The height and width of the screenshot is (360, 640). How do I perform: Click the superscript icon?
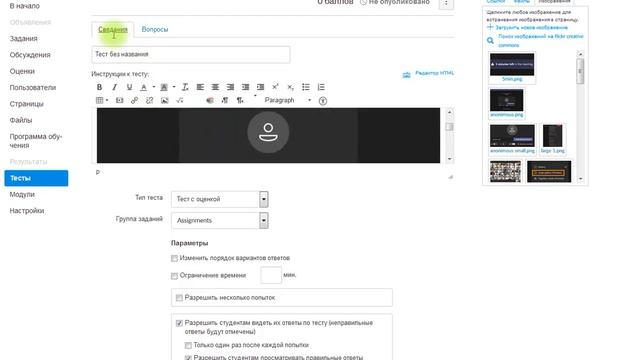pyautogui.click(x=275, y=87)
